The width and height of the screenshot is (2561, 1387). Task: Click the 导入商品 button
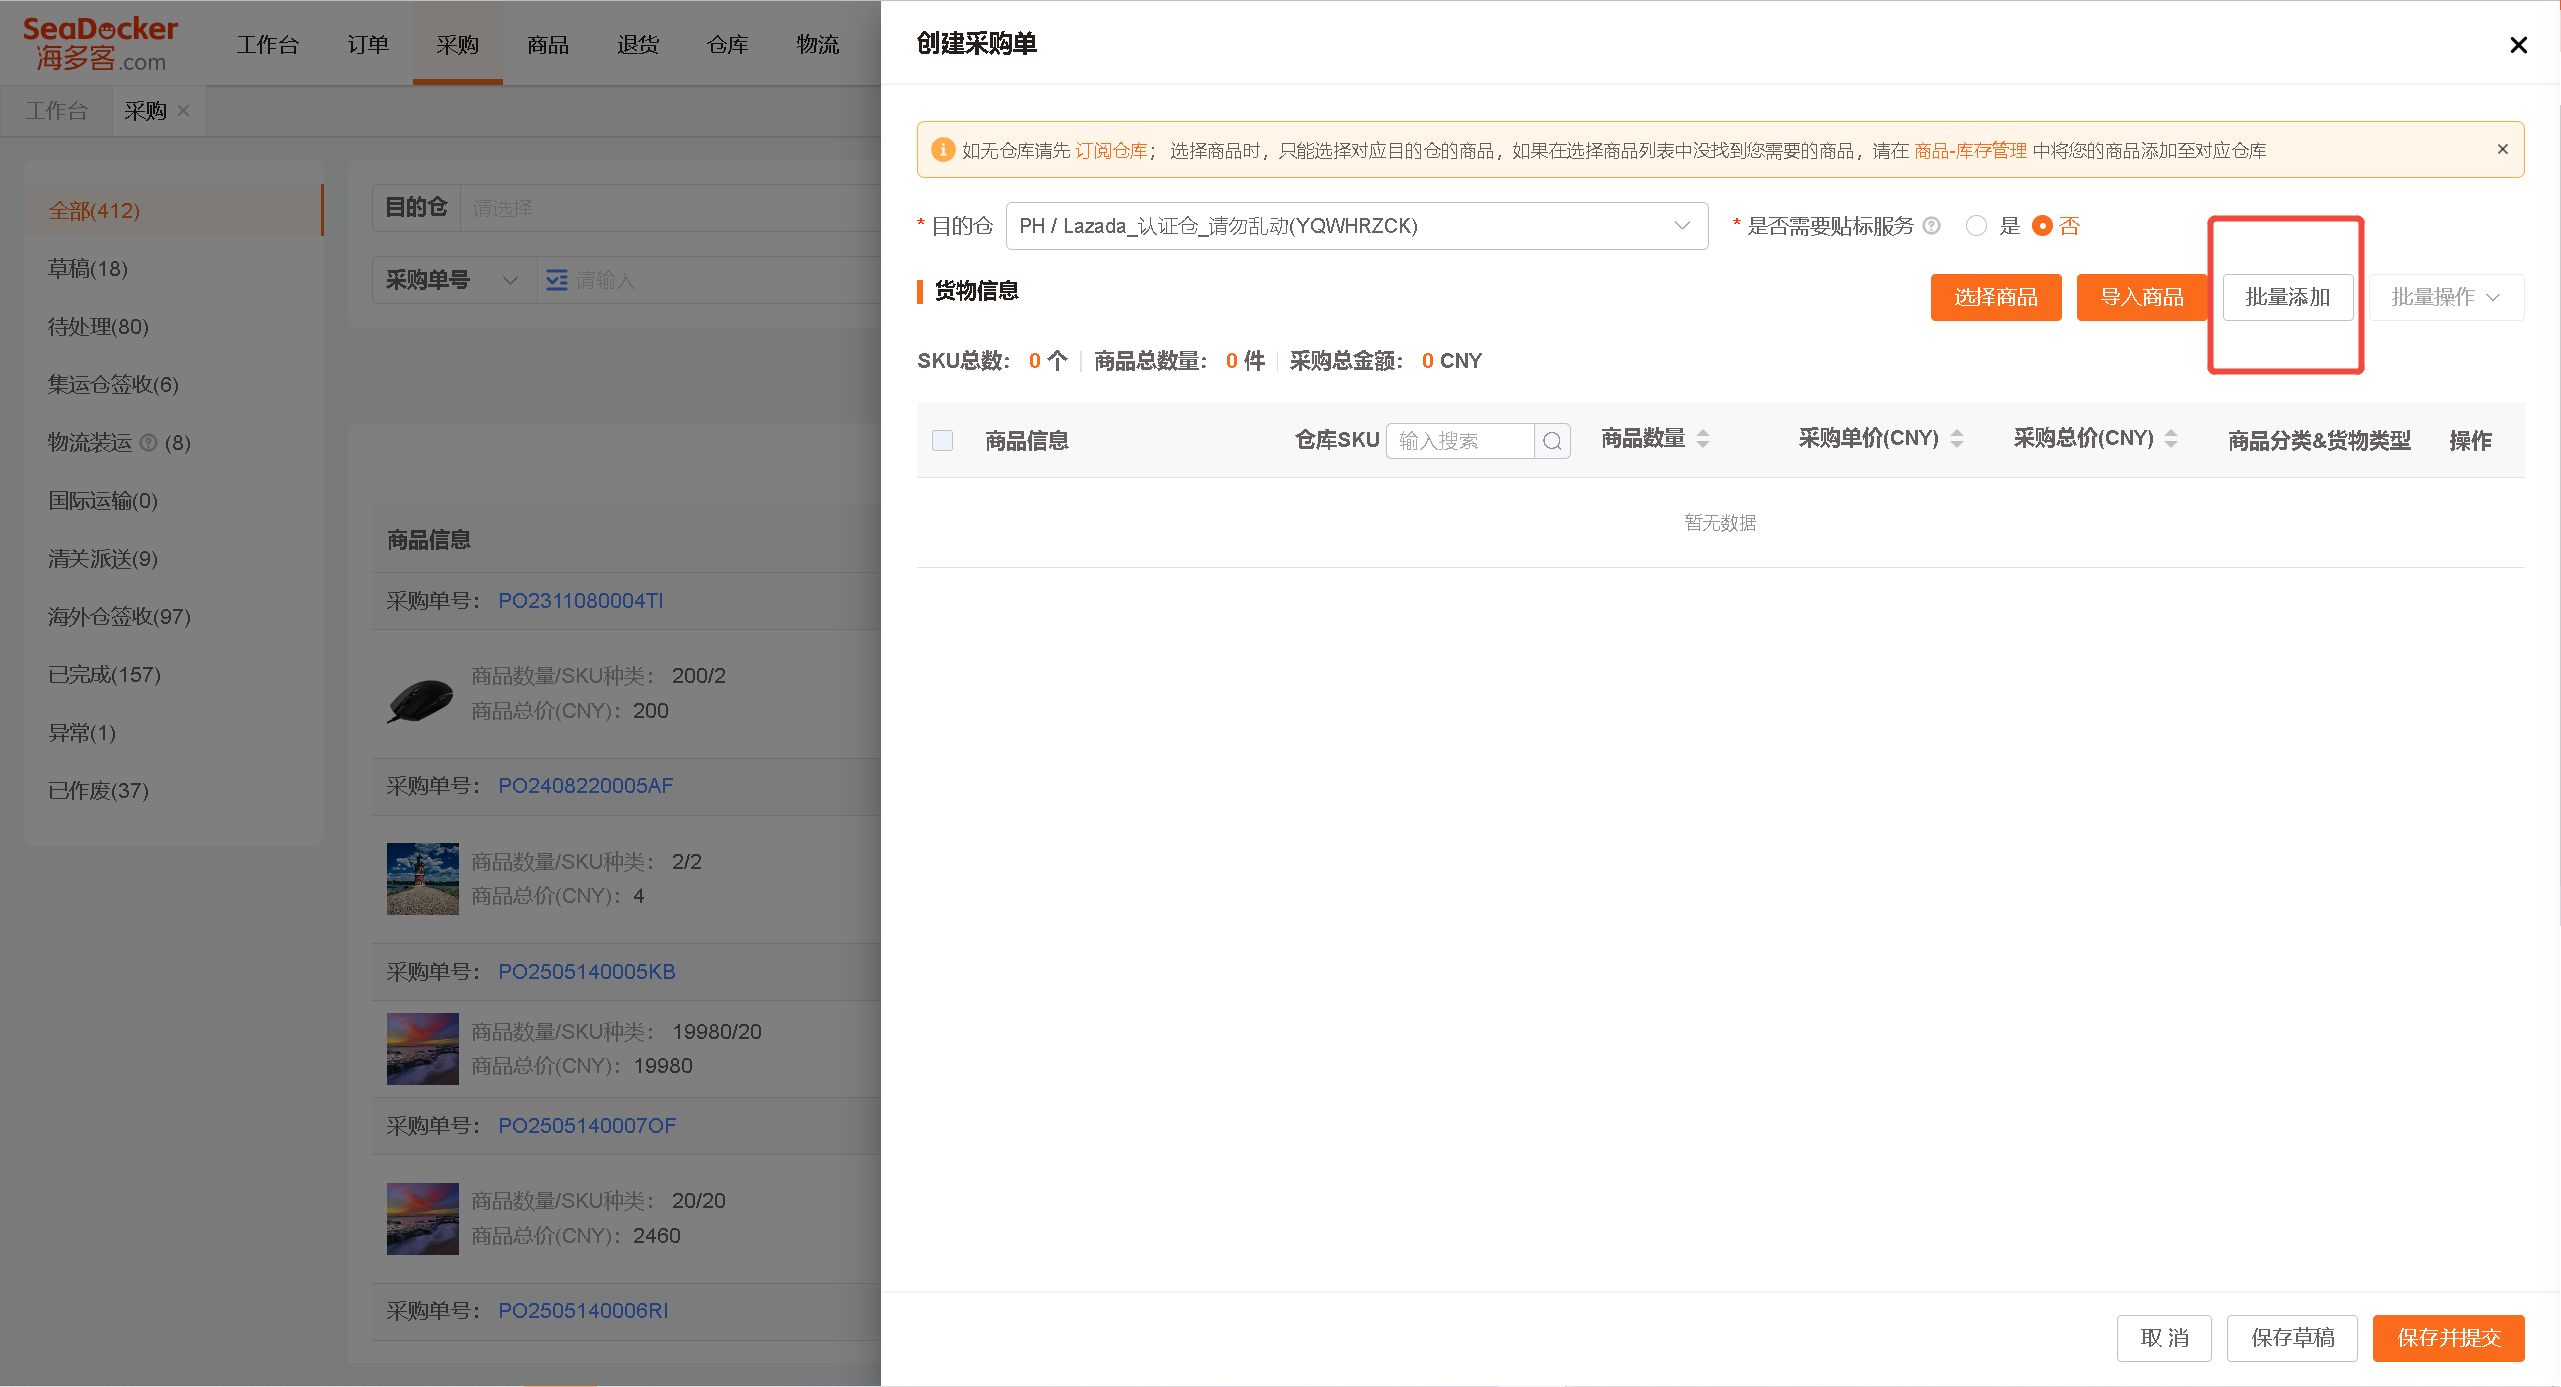2141,297
